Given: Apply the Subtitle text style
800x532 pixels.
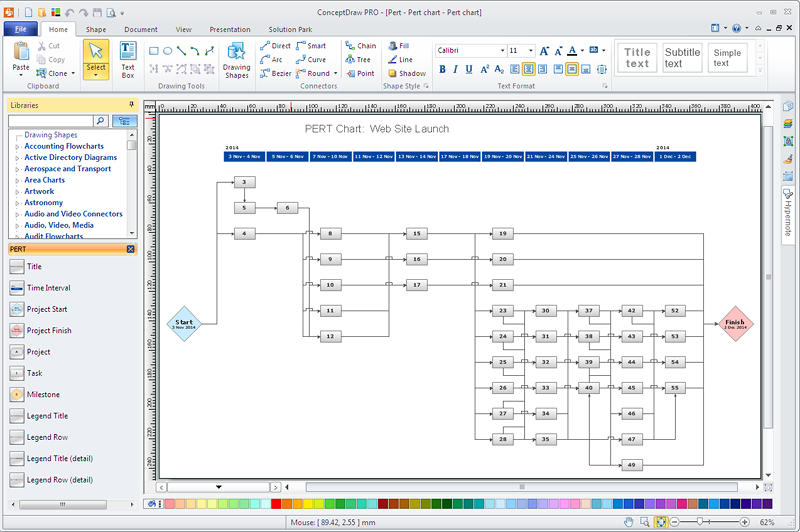Looking at the screenshot, I should tap(682, 58).
